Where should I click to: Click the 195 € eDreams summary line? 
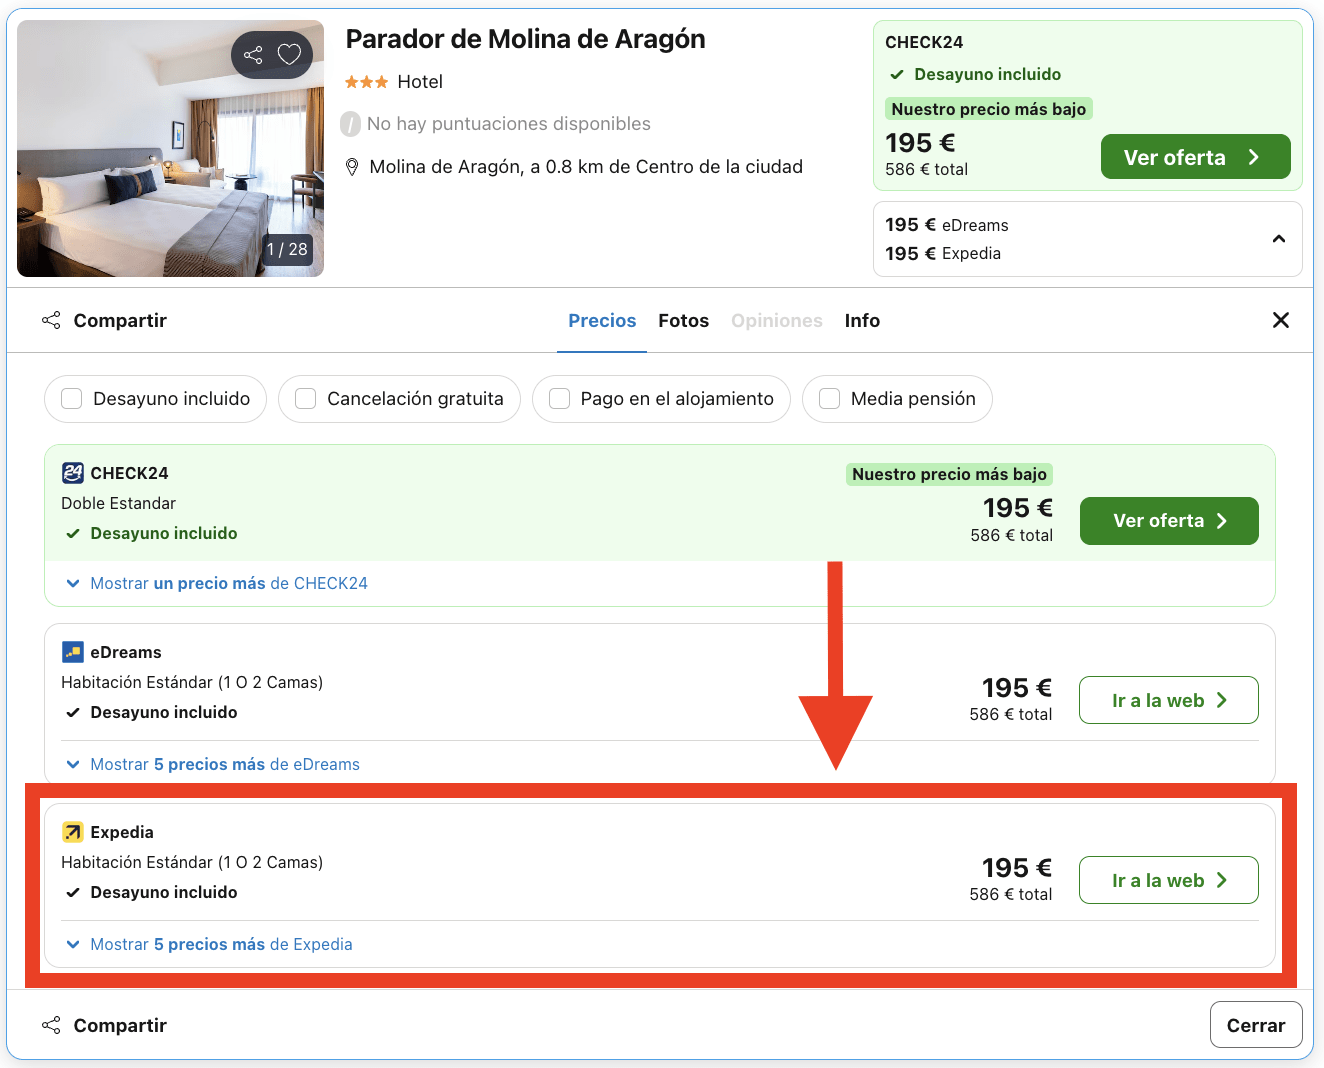947,225
